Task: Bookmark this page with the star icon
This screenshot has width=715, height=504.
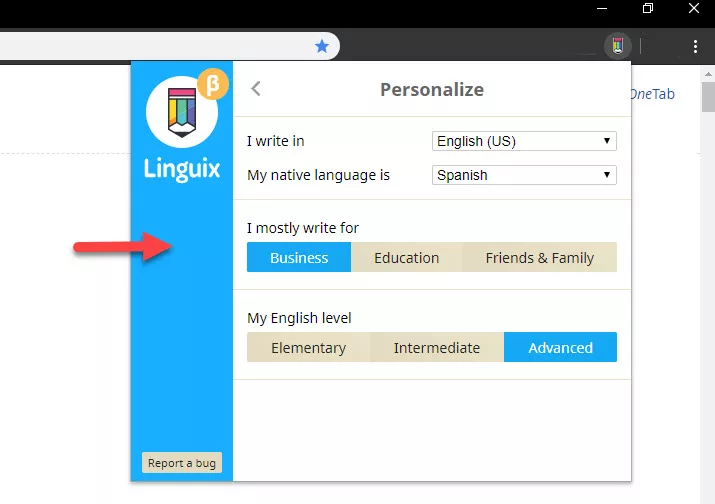Action: click(321, 46)
